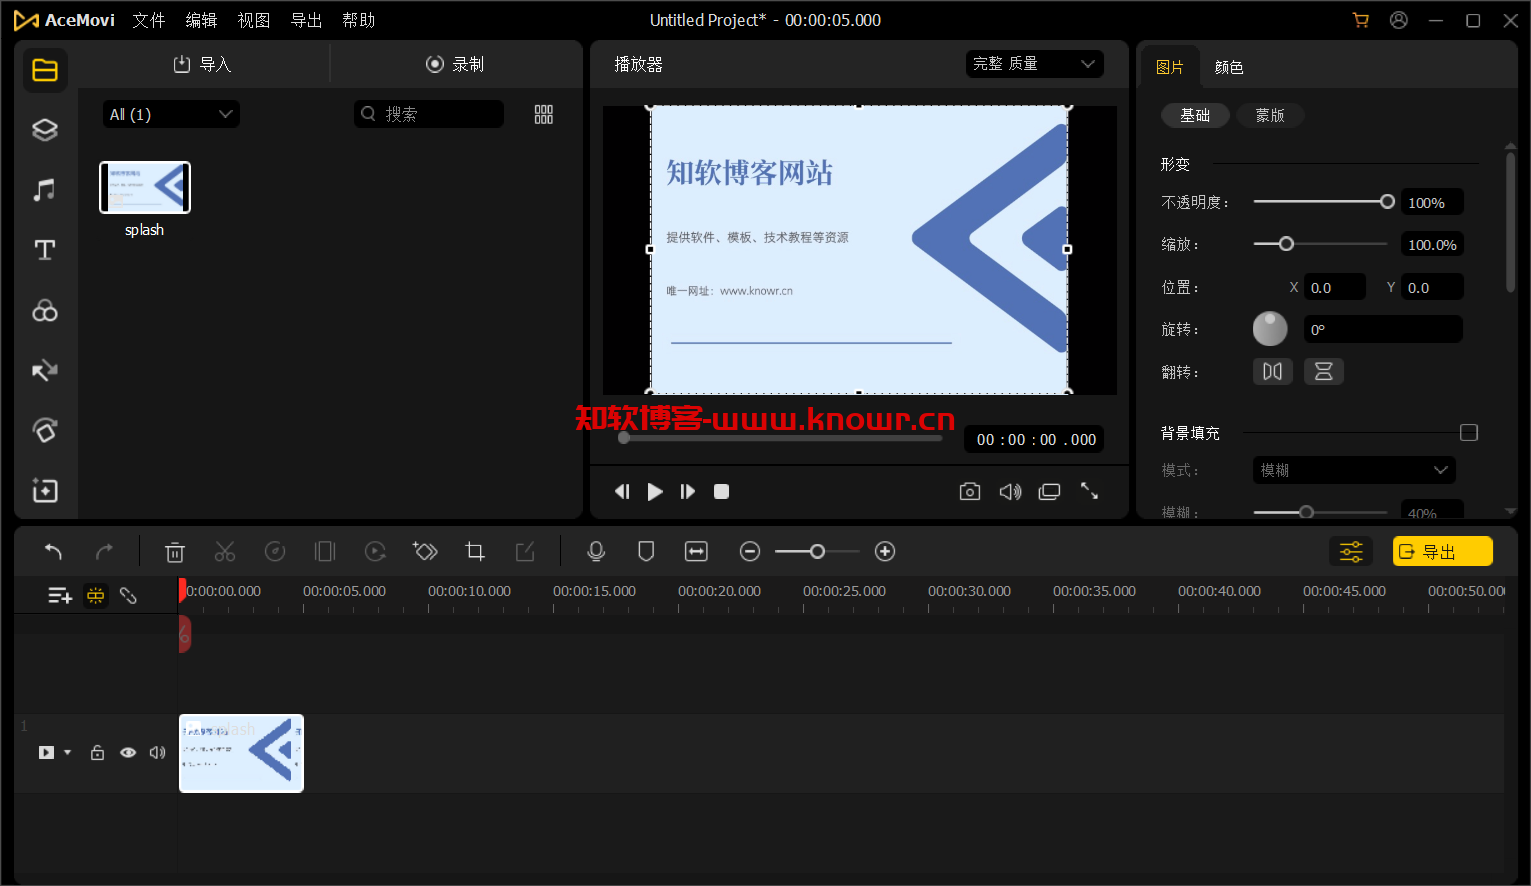This screenshot has height=886, width=1531.
Task: Zoom in timeline with plus icon
Action: pyautogui.click(x=885, y=551)
